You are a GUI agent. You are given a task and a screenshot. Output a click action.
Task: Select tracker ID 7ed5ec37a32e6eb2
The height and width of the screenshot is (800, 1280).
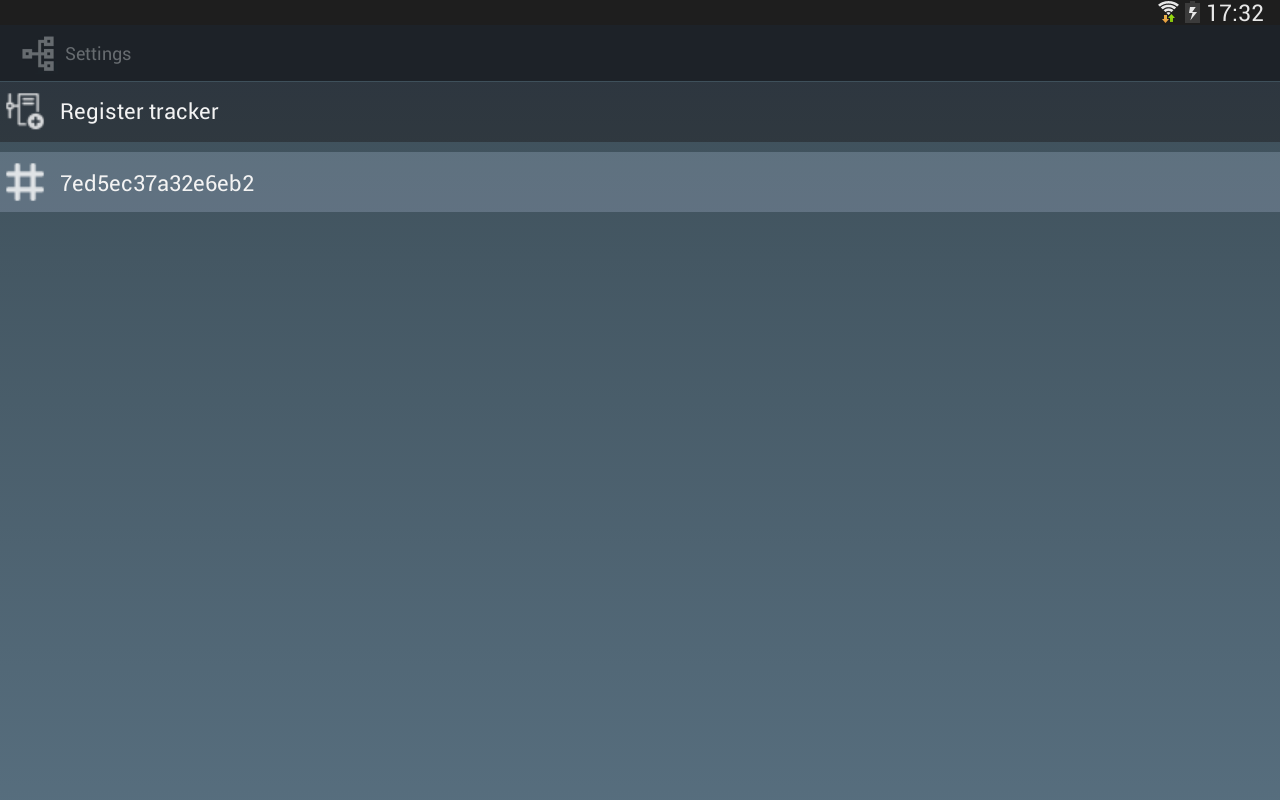coord(640,182)
